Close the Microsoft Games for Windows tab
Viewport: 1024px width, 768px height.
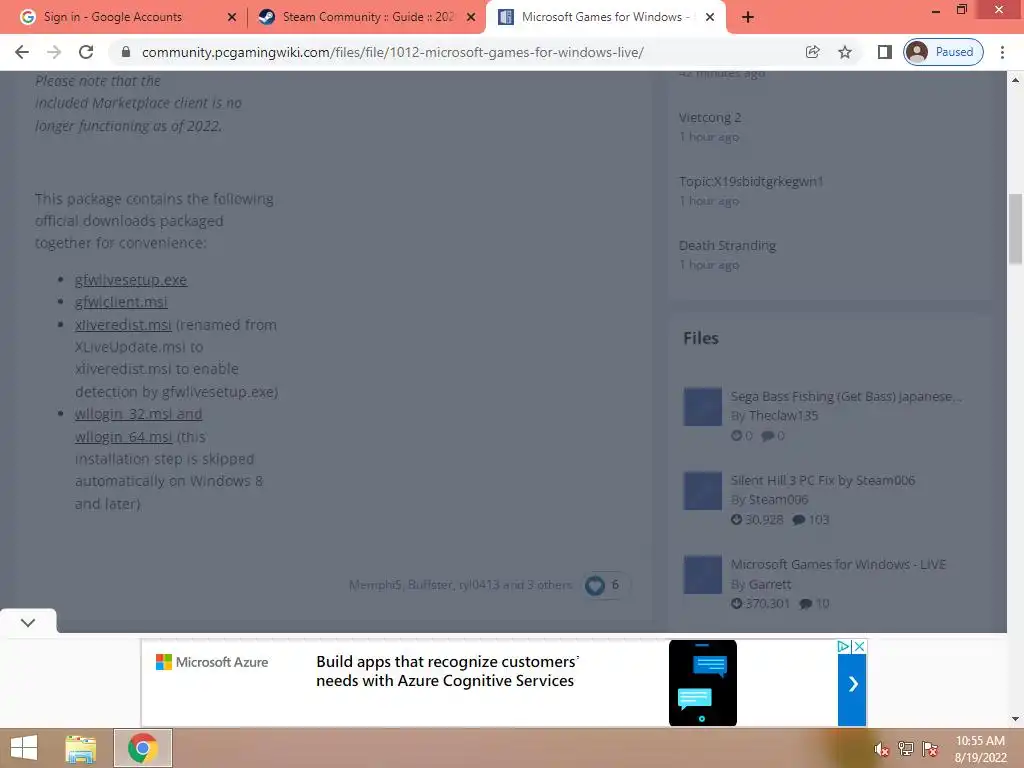[710, 17]
